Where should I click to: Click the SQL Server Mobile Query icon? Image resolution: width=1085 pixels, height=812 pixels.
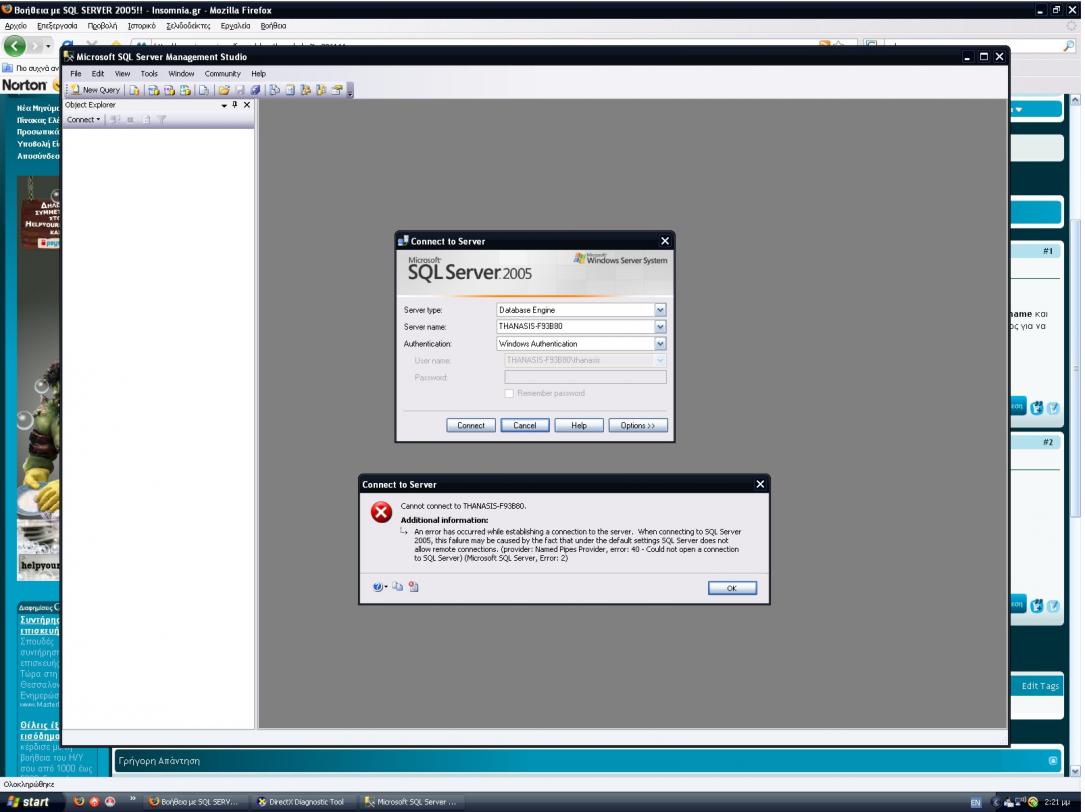coord(203,90)
